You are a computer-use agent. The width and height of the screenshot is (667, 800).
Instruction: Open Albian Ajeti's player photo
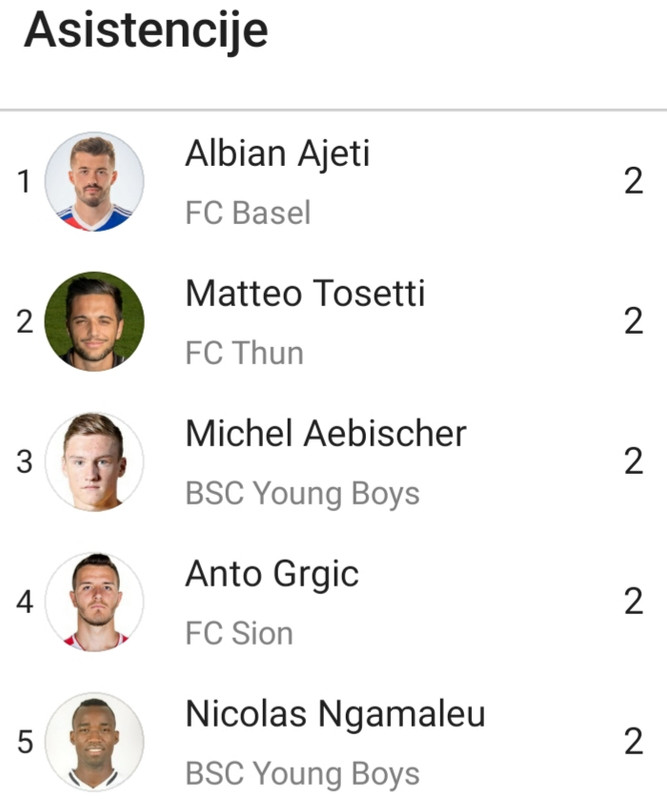[94, 182]
